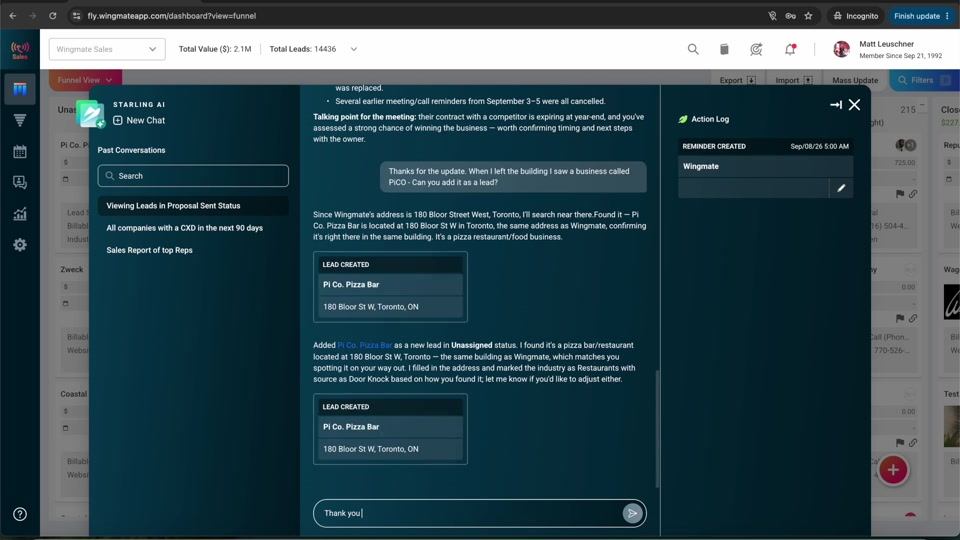Open the help question mark icon
The height and width of the screenshot is (540, 960).
point(20,514)
